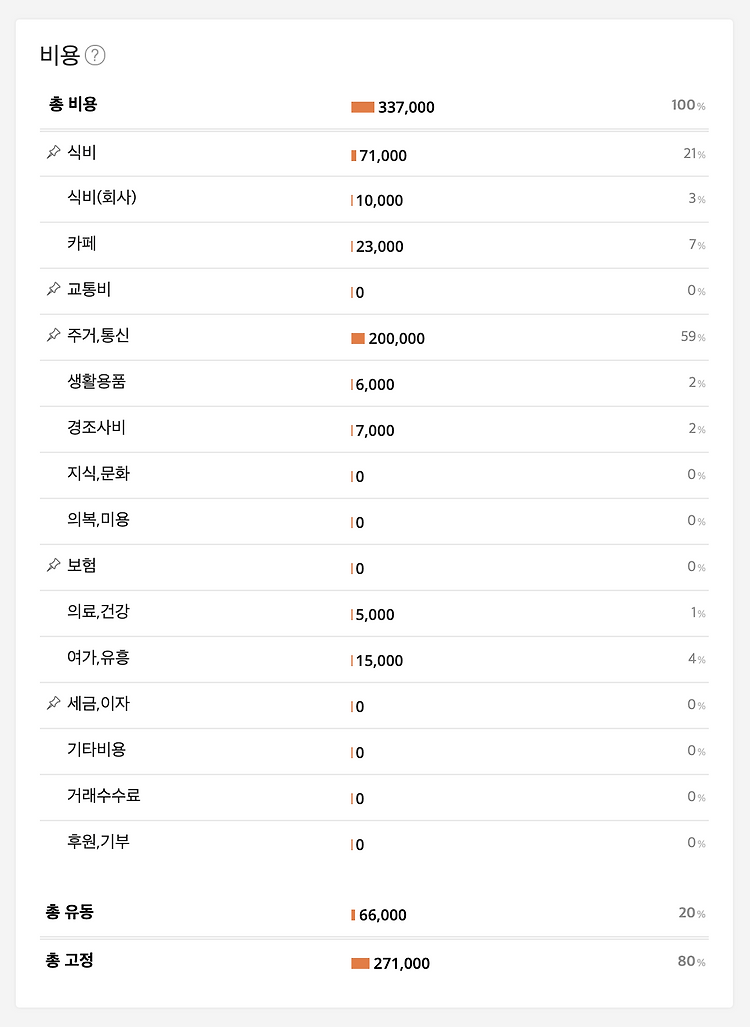Click the 총 고정 271,000 amount
Screen dimensions: 750x1027
(402, 963)
